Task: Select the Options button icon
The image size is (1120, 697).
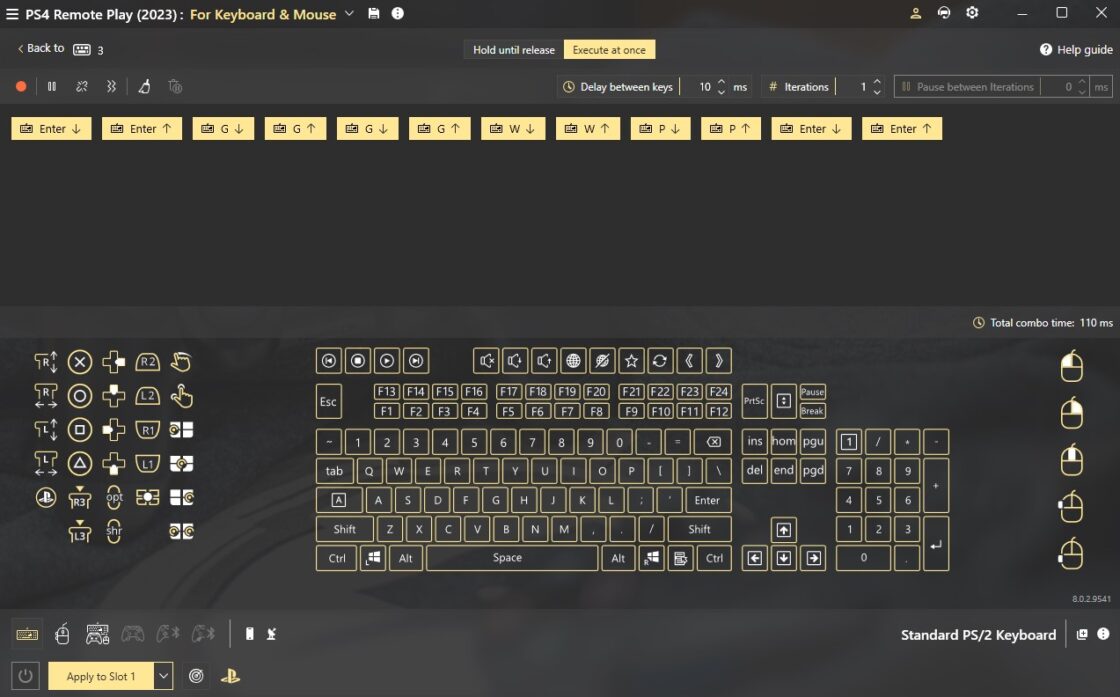Action: point(114,497)
